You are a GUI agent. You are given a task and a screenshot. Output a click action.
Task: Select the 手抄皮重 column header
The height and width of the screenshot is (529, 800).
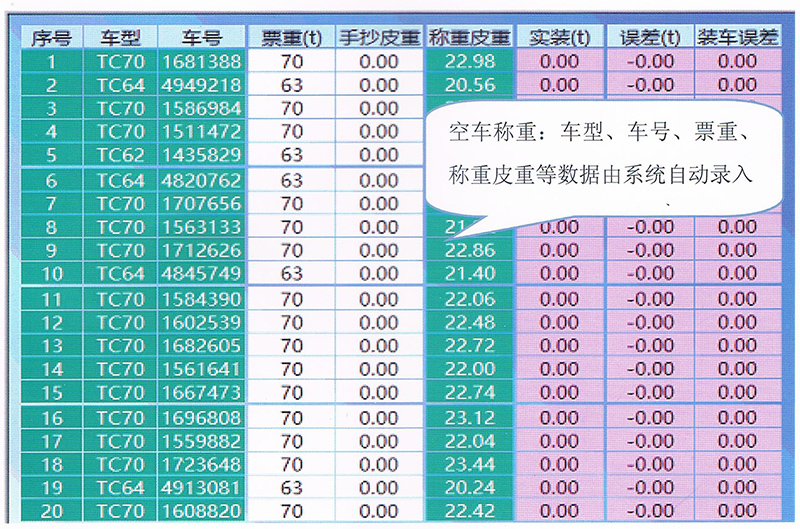379,37
